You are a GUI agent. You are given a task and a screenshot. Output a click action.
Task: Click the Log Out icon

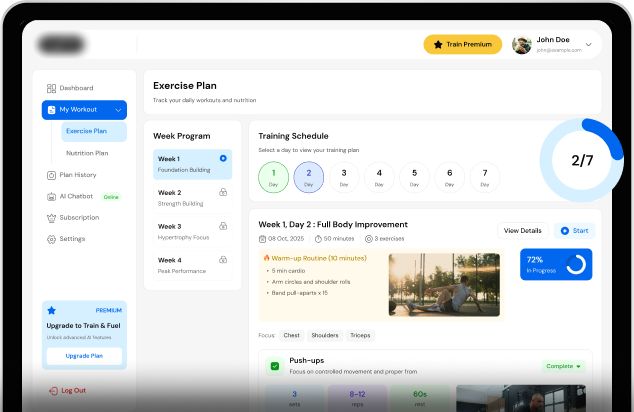point(53,390)
